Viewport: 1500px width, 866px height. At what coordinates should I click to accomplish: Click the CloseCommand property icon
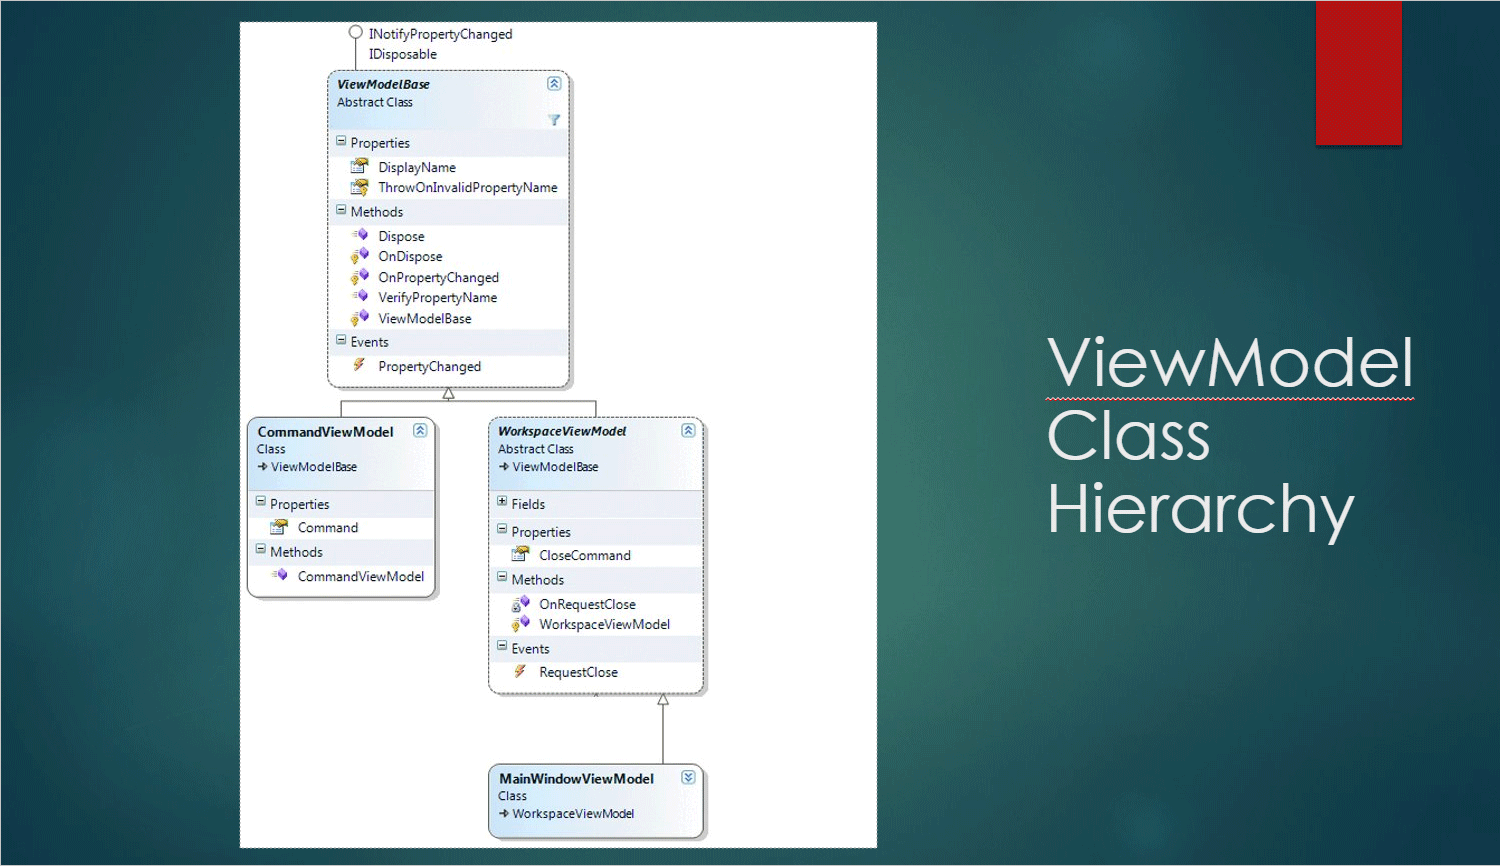tap(520, 555)
